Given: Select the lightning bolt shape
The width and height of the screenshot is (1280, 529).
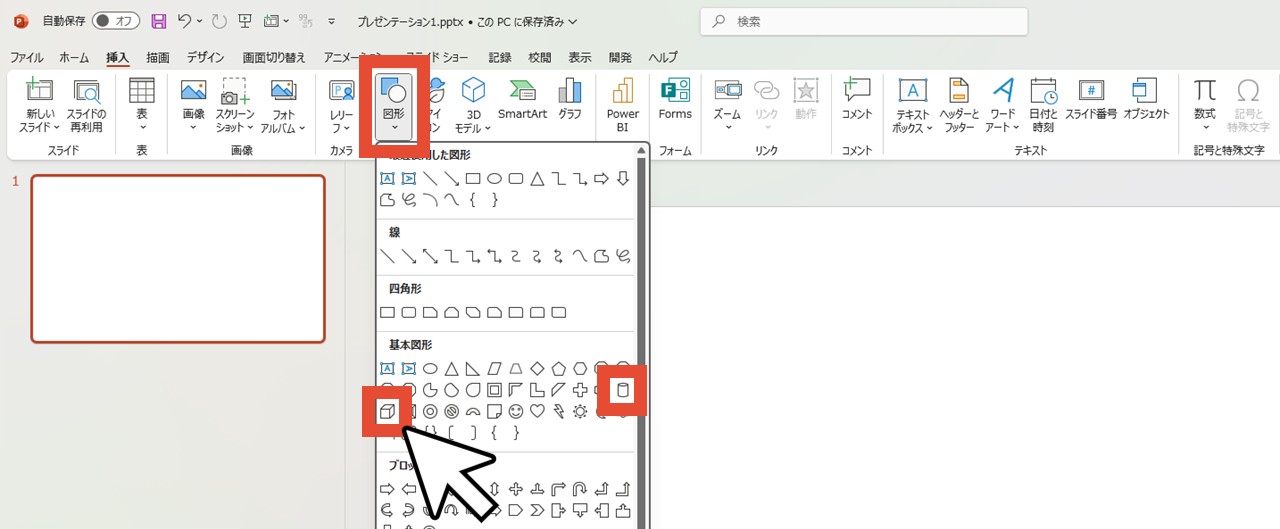Looking at the screenshot, I should click(558, 411).
